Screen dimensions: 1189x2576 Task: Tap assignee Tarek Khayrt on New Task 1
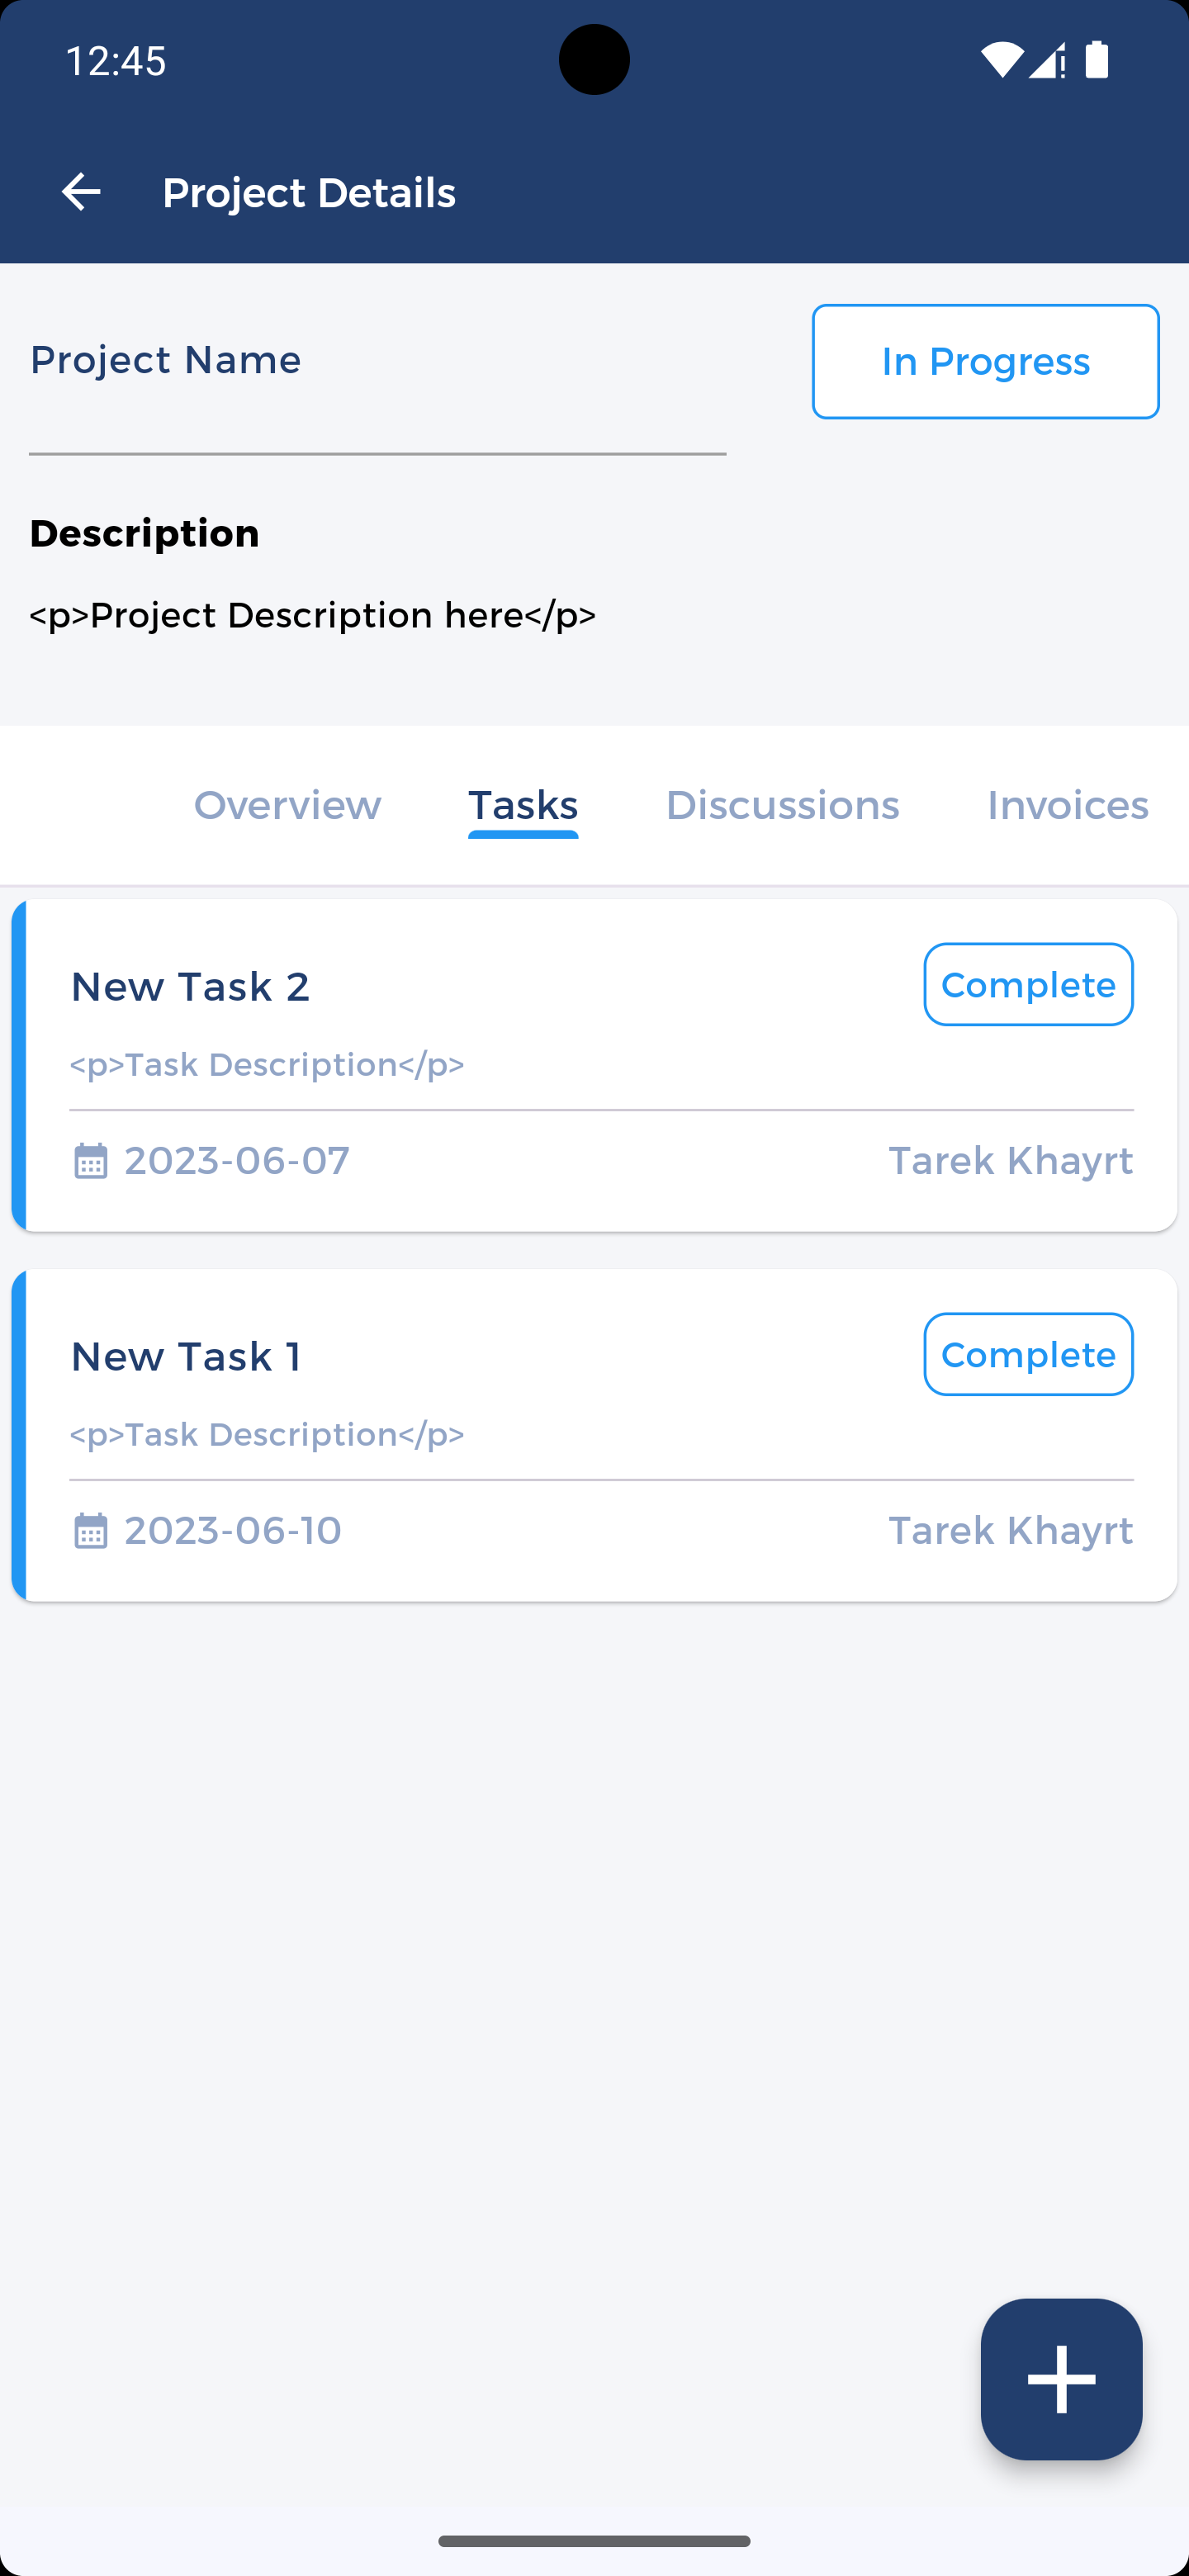(x=1010, y=1531)
